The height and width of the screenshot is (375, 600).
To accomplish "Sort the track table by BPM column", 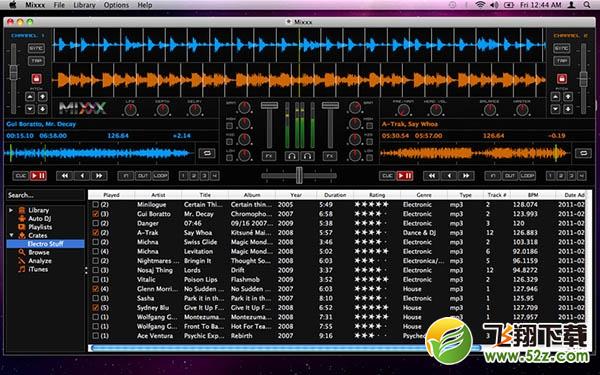I will (x=533, y=195).
